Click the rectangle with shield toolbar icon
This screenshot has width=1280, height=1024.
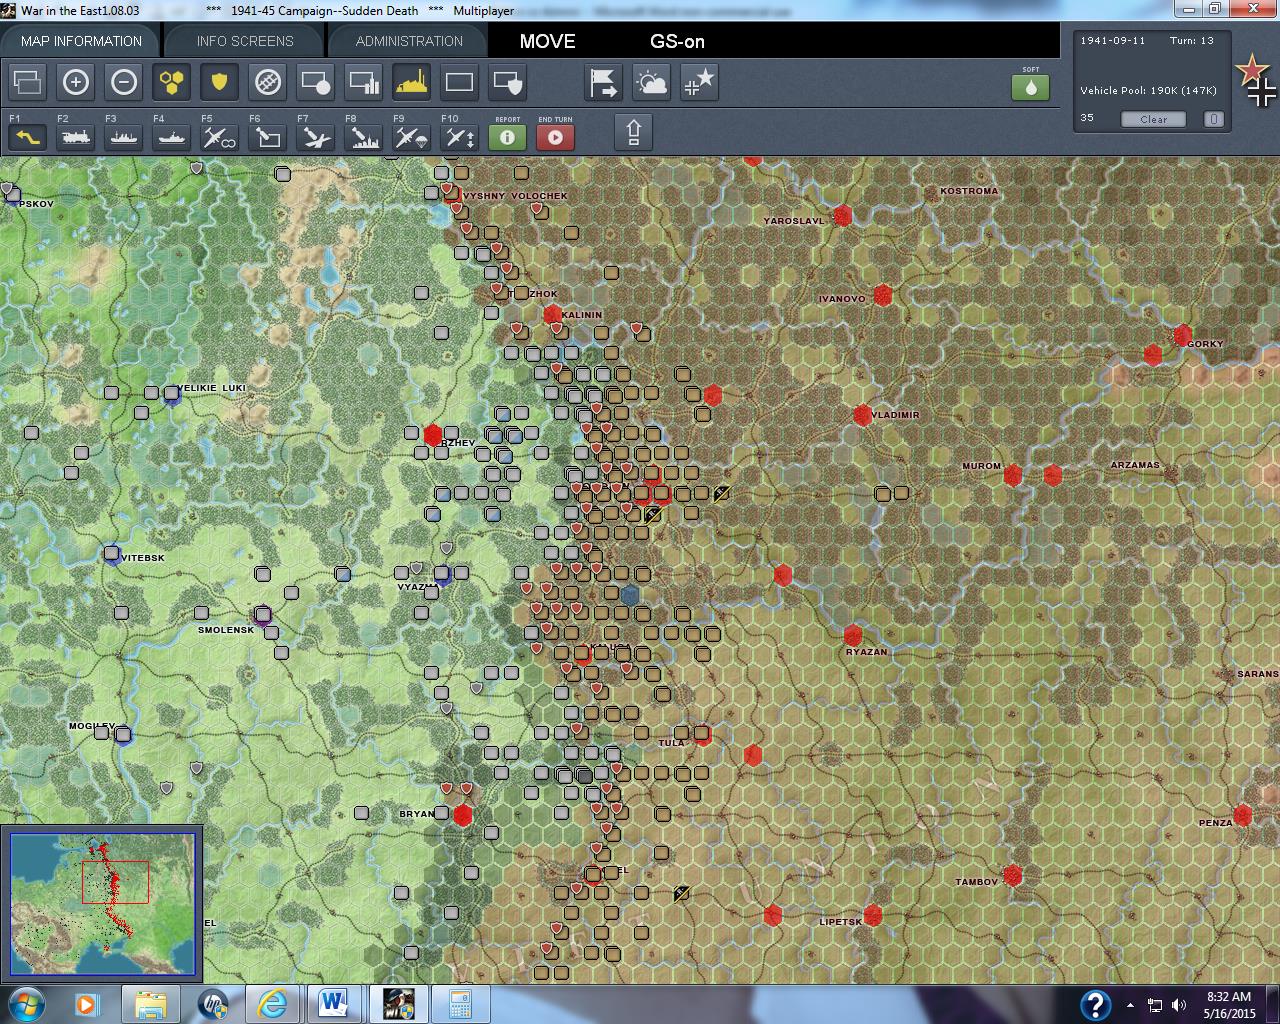point(508,82)
